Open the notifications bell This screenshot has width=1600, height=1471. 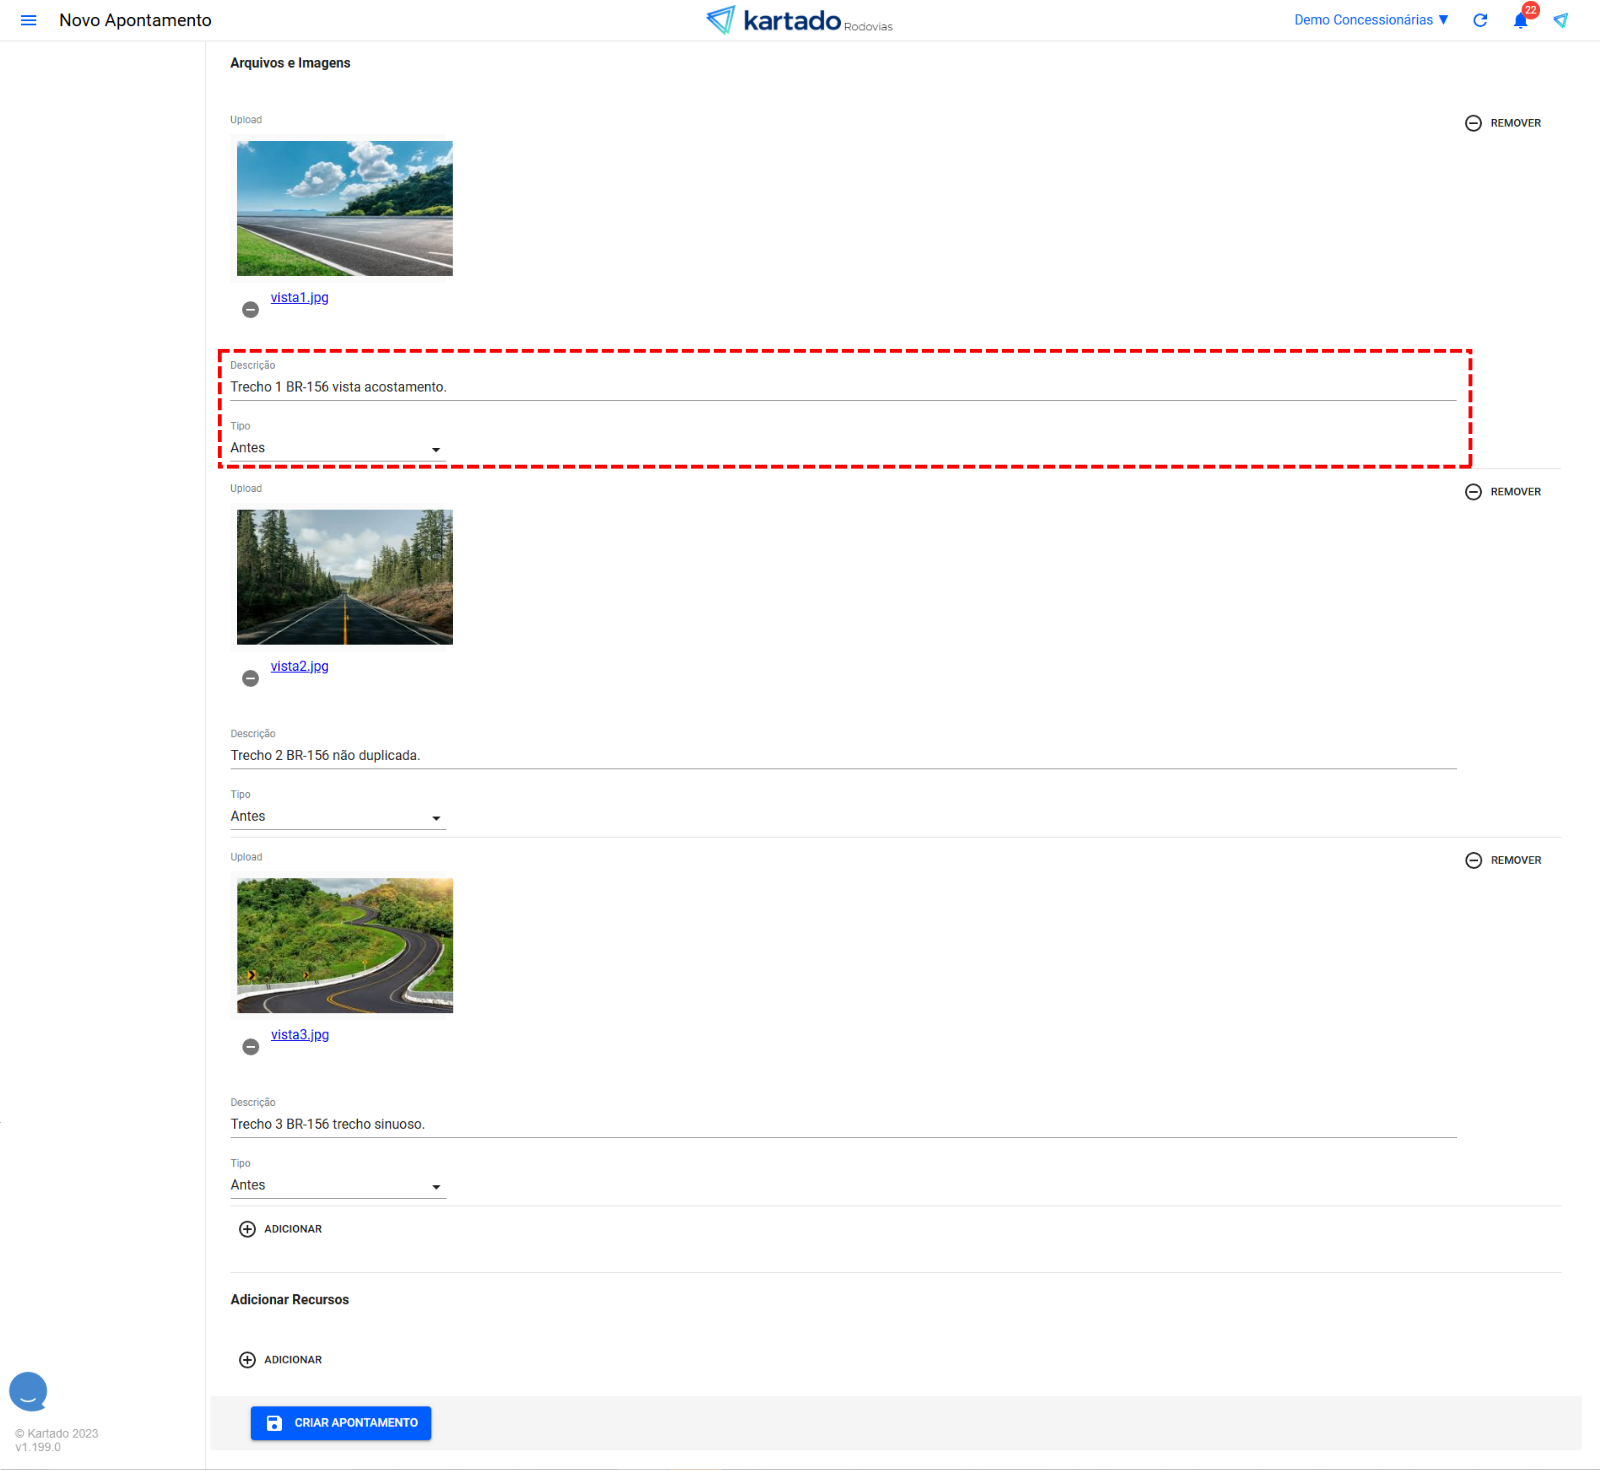(x=1520, y=20)
